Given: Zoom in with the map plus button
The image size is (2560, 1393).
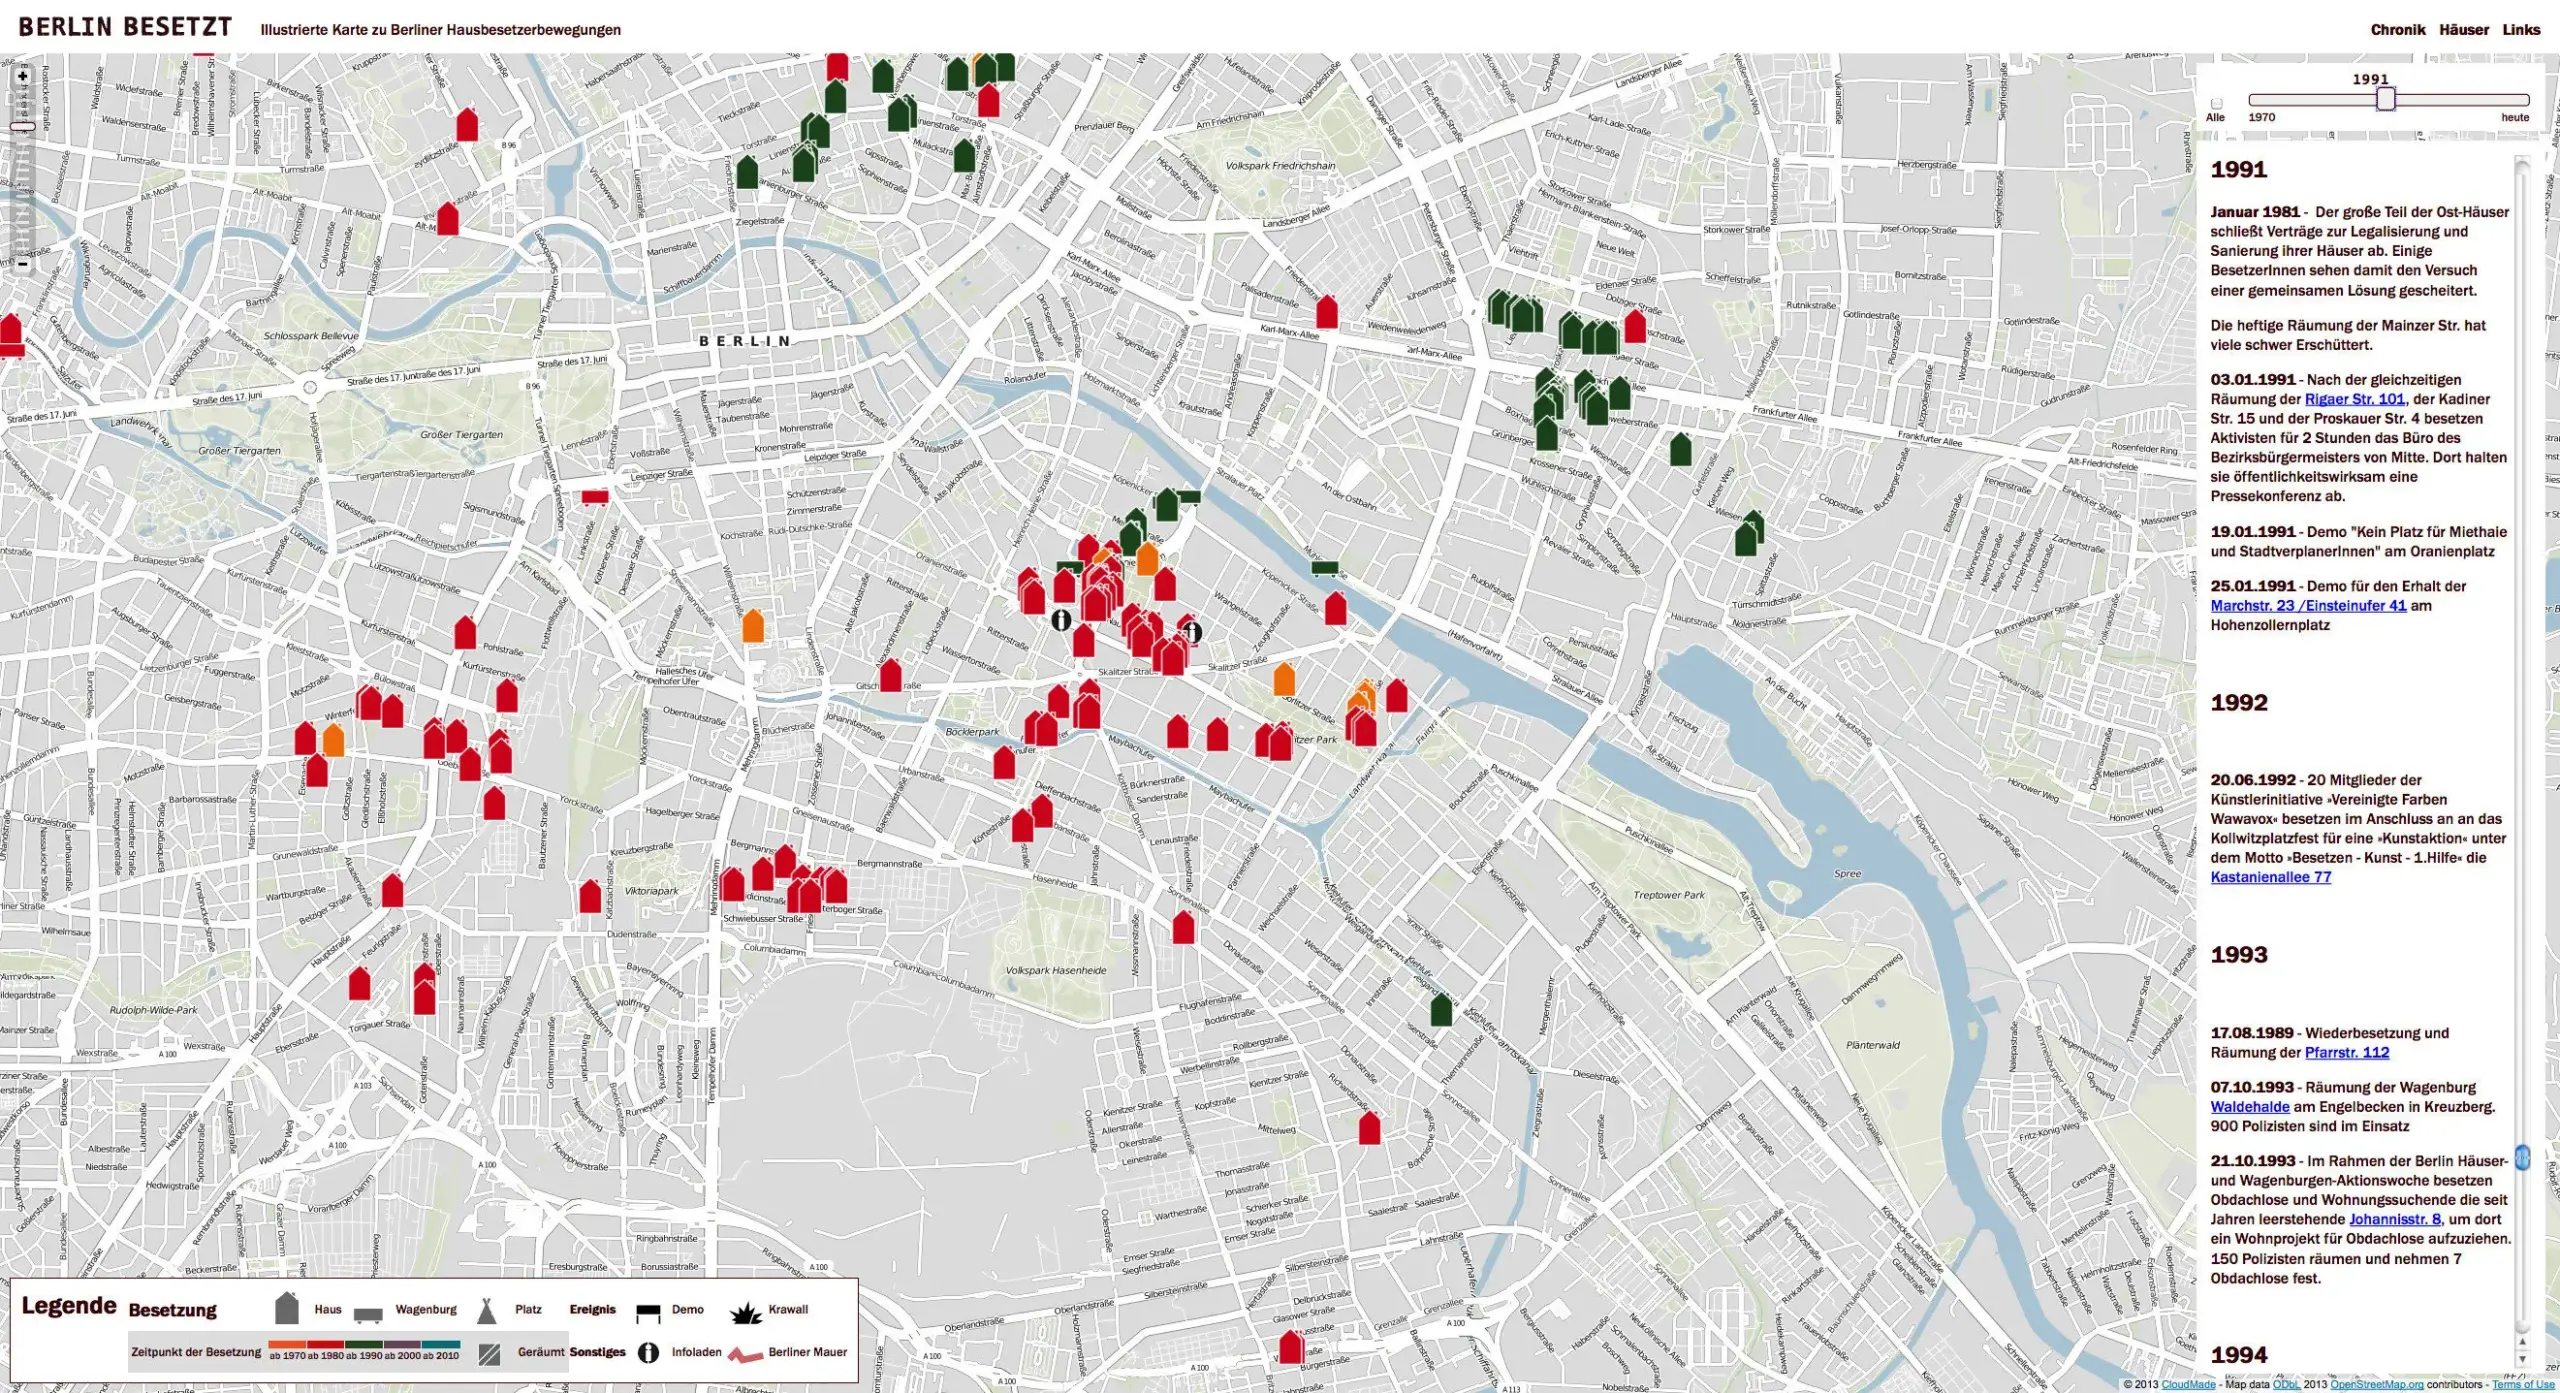Looking at the screenshot, I should coord(22,76).
